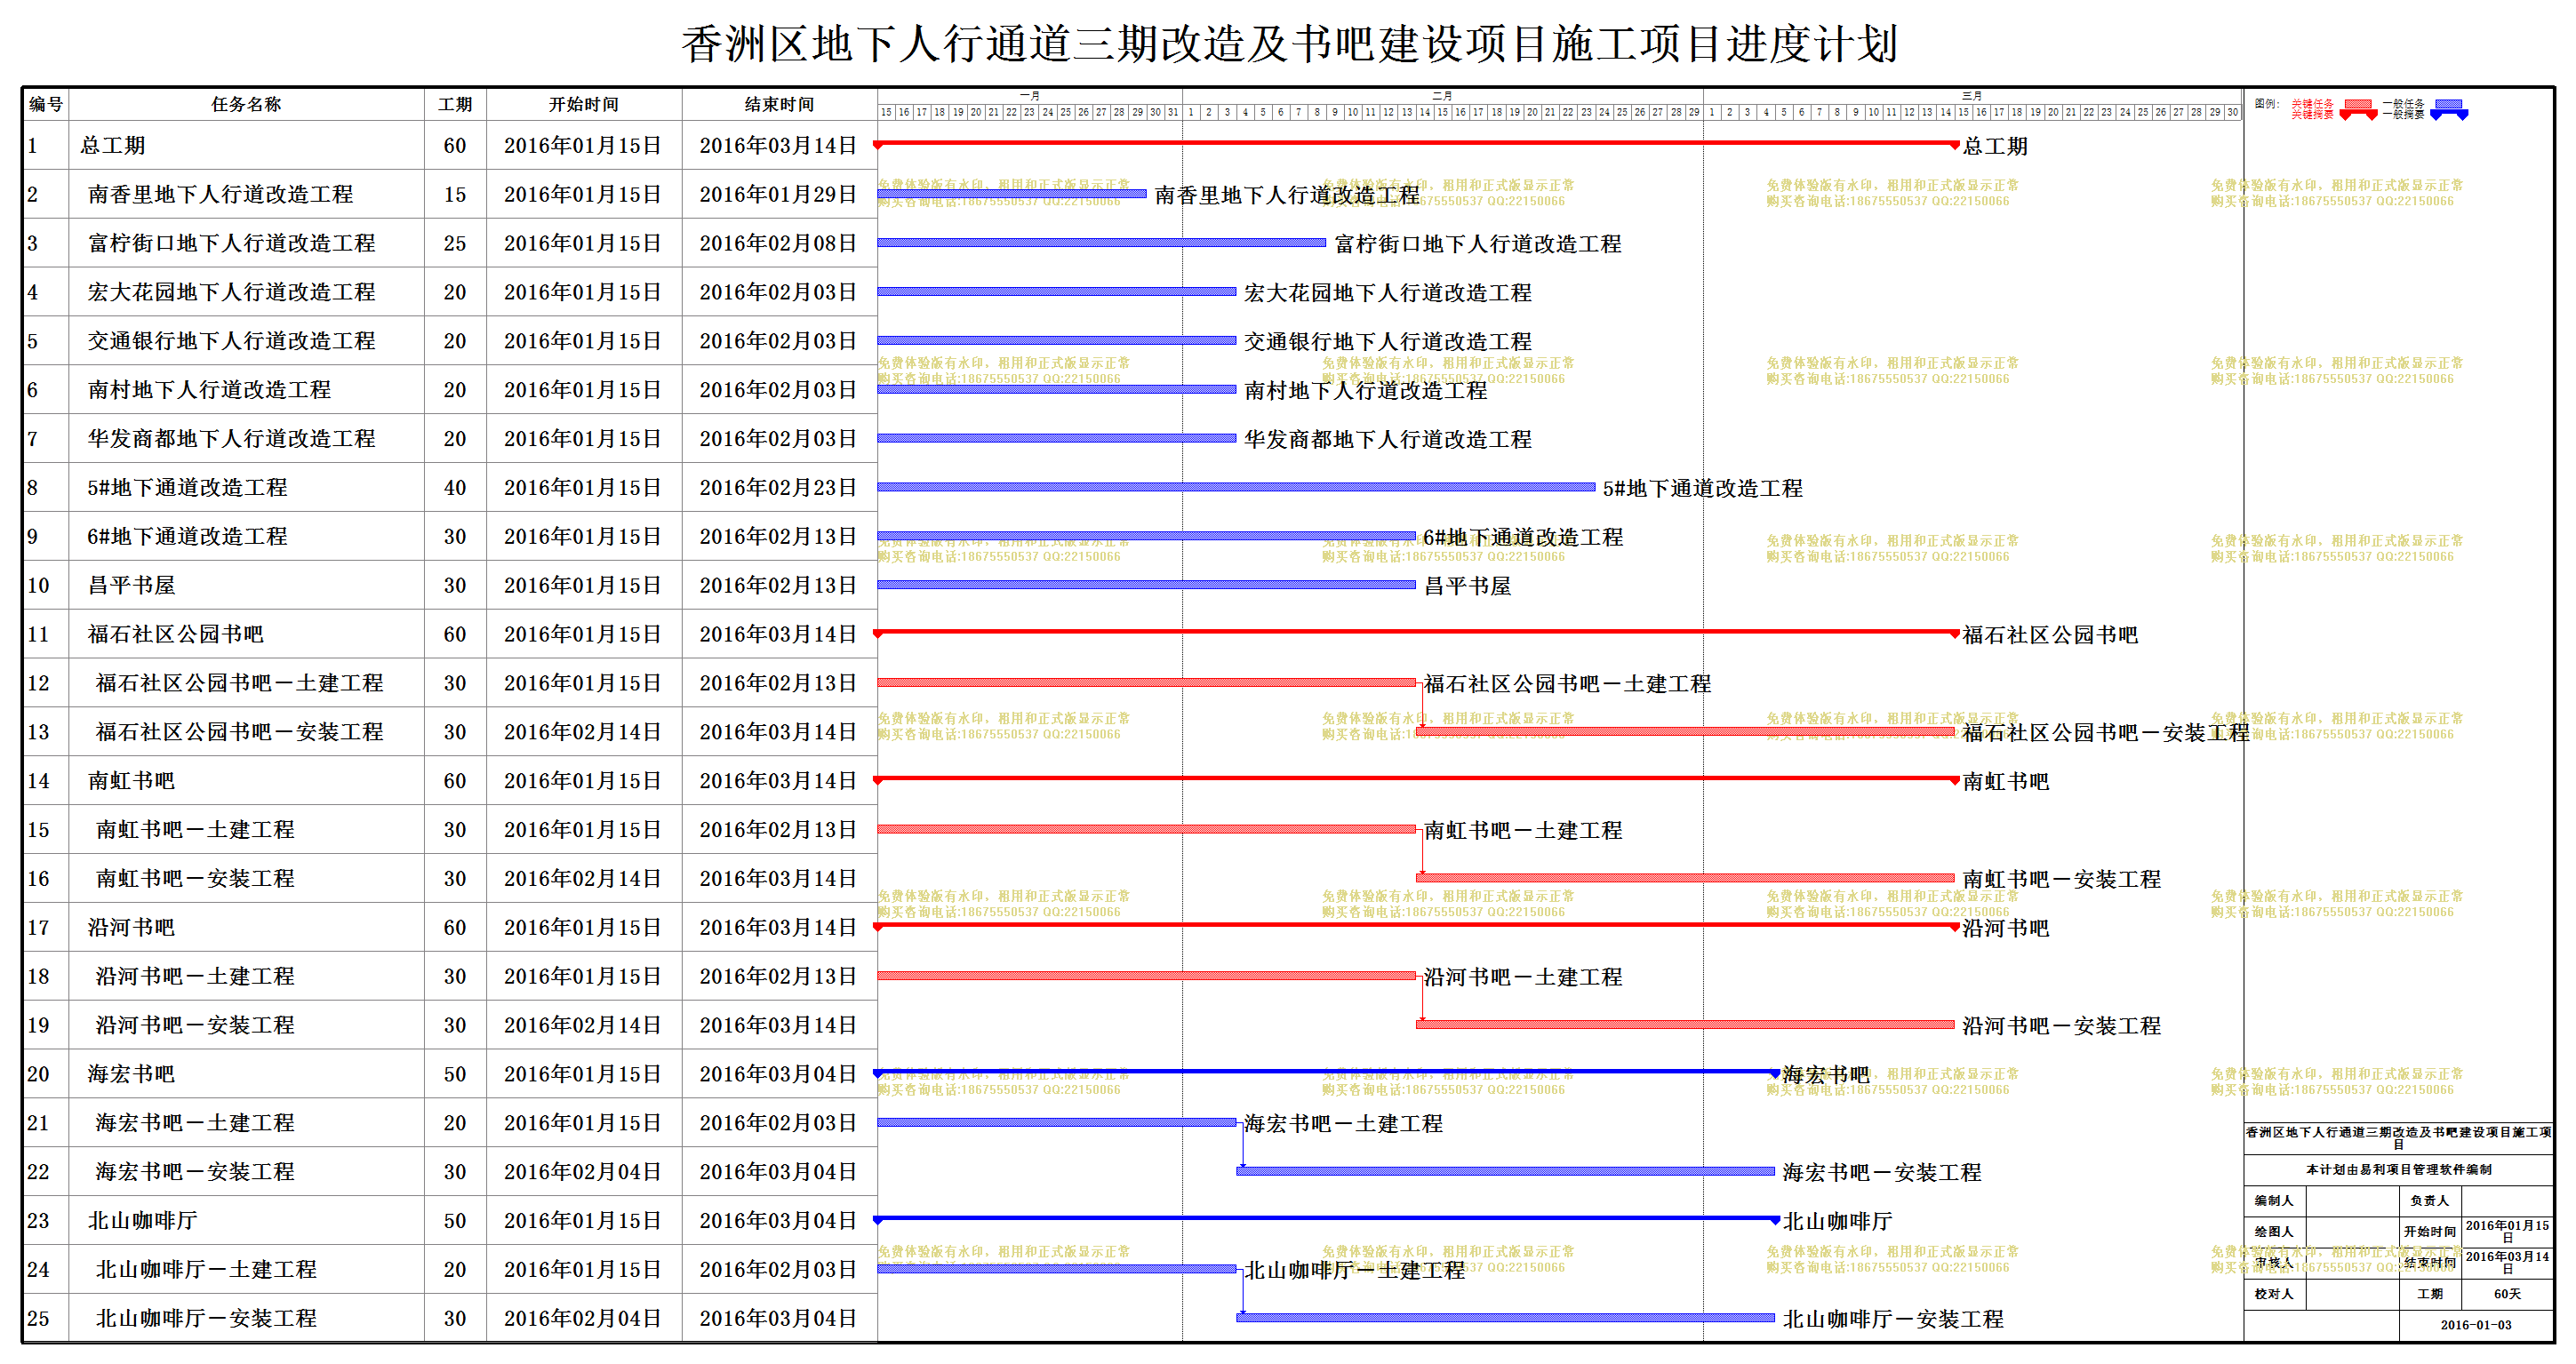2576x1364 pixels.
Task: Click end date 2016年02月23日 in row 8
Action: 779,488
